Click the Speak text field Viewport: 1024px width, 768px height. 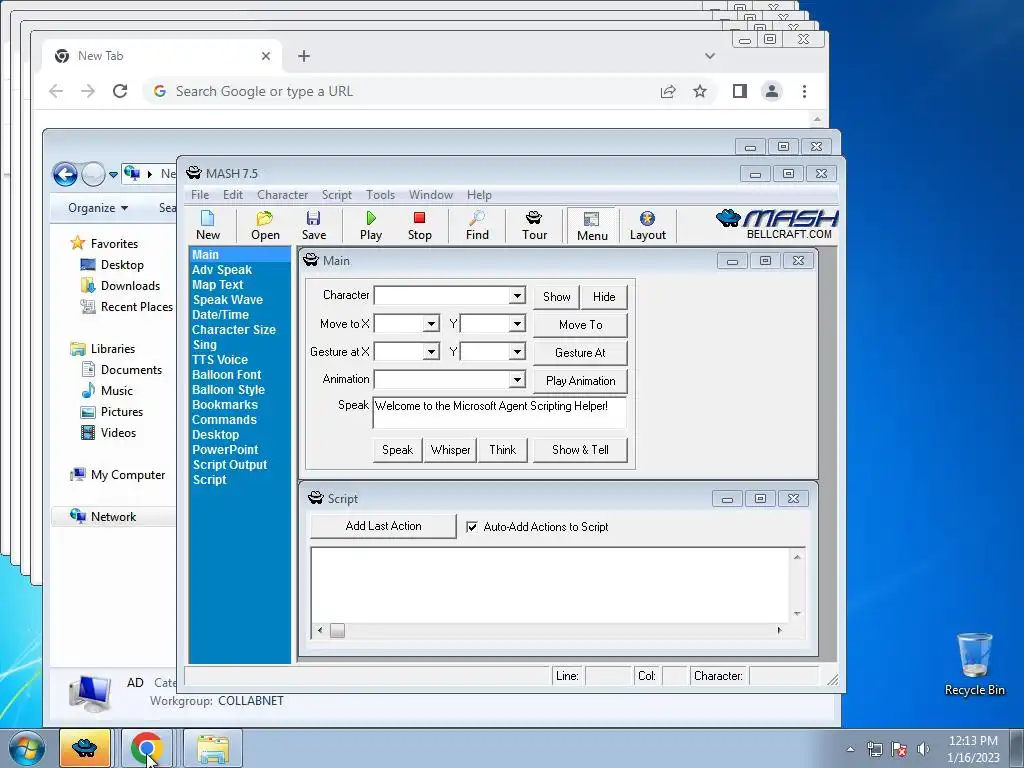click(500, 412)
